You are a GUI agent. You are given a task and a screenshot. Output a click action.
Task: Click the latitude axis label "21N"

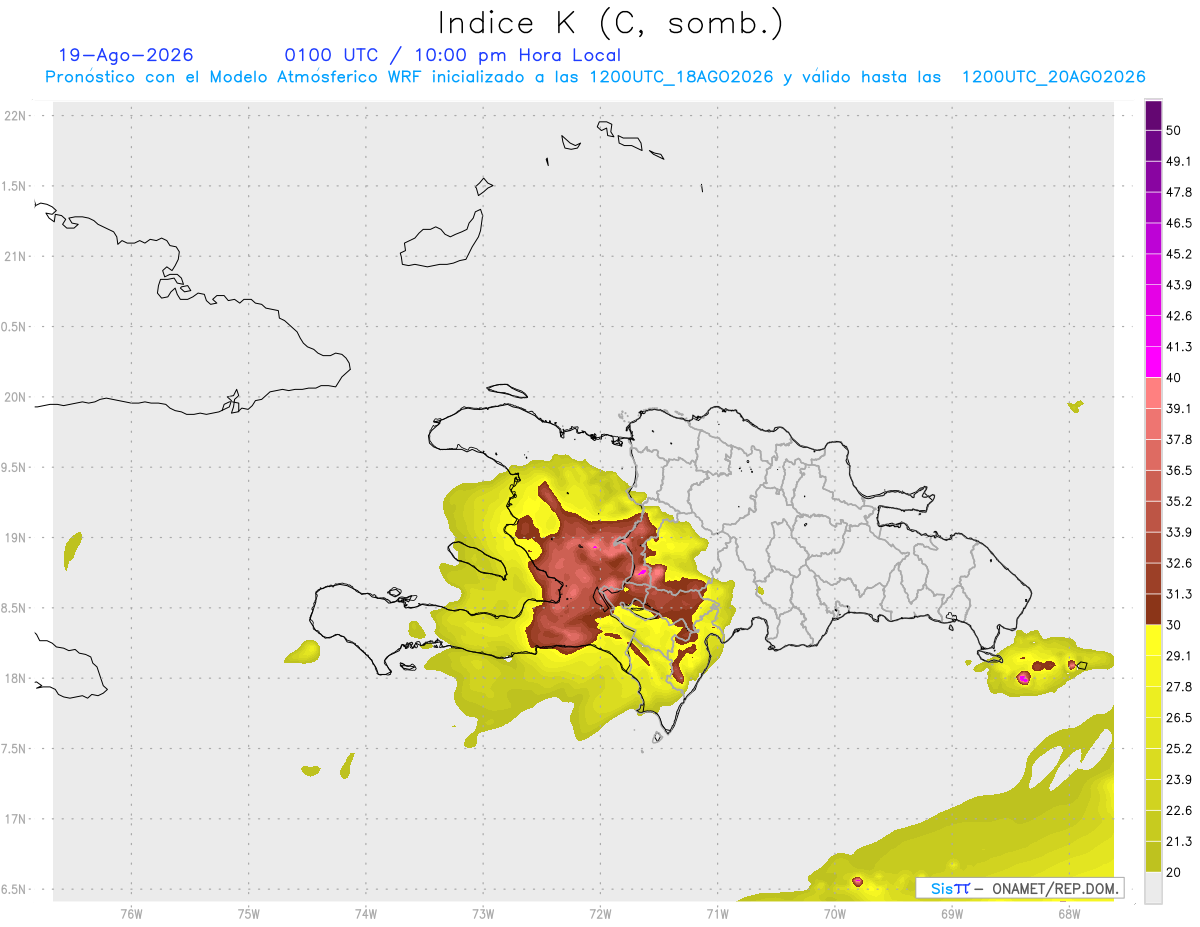[15, 256]
